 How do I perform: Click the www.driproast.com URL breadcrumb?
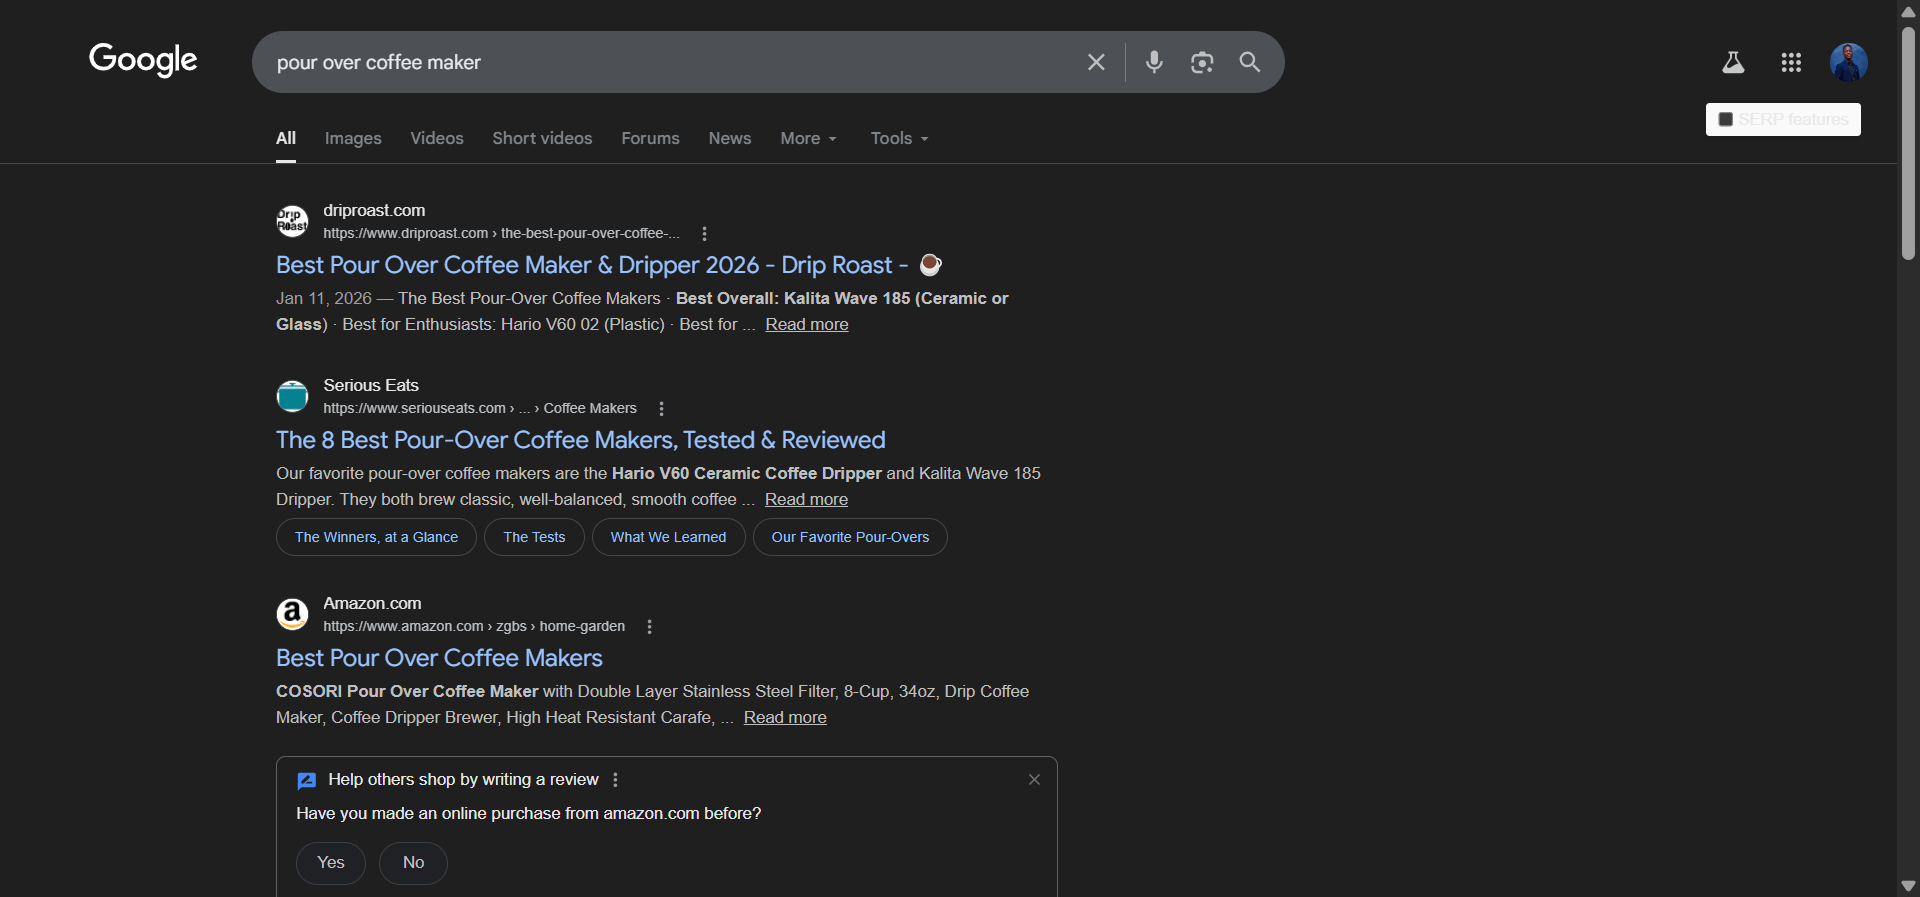coord(501,233)
